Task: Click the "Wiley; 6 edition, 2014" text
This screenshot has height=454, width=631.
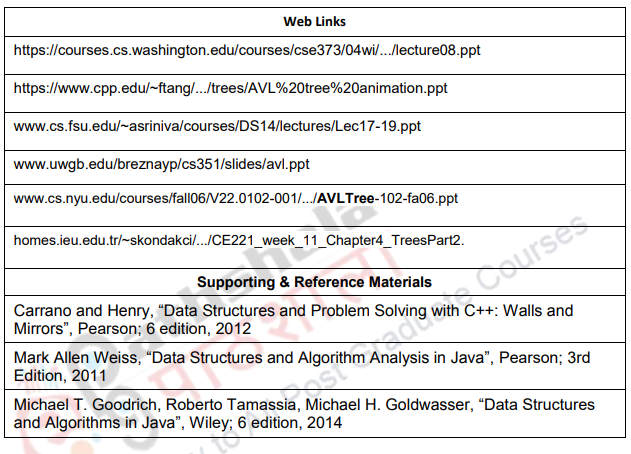Action: [x=265, y=423]
